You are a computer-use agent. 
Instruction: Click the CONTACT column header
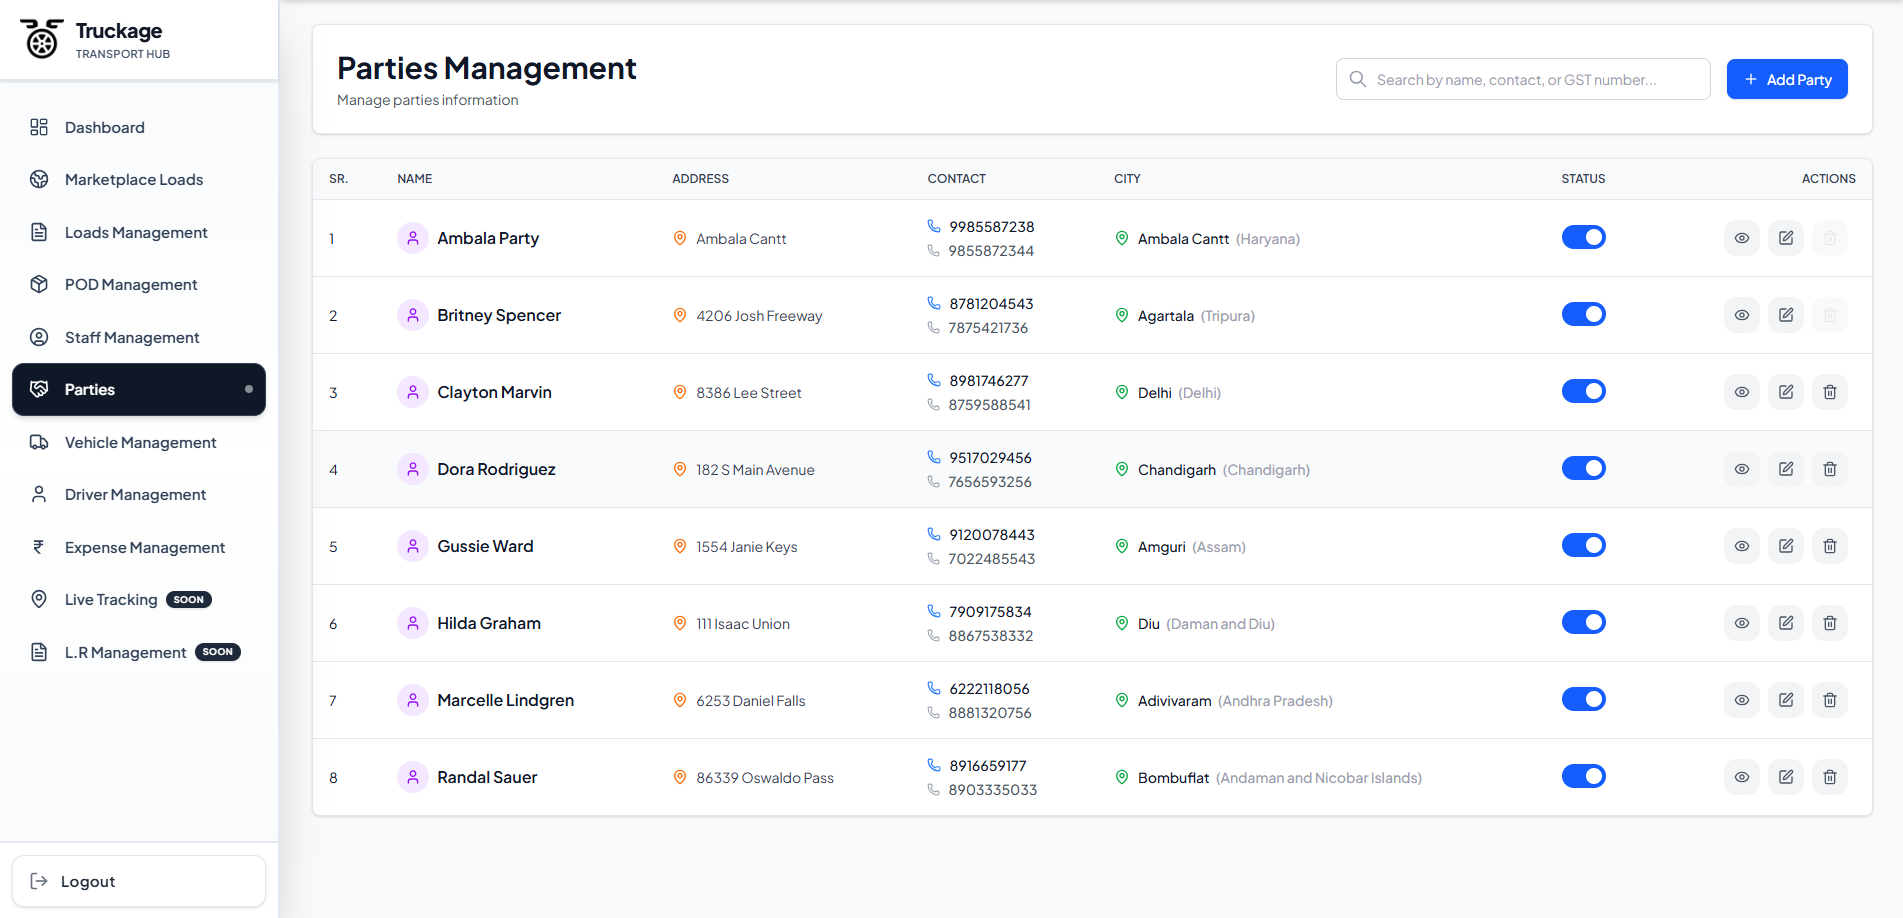[957, 179]
